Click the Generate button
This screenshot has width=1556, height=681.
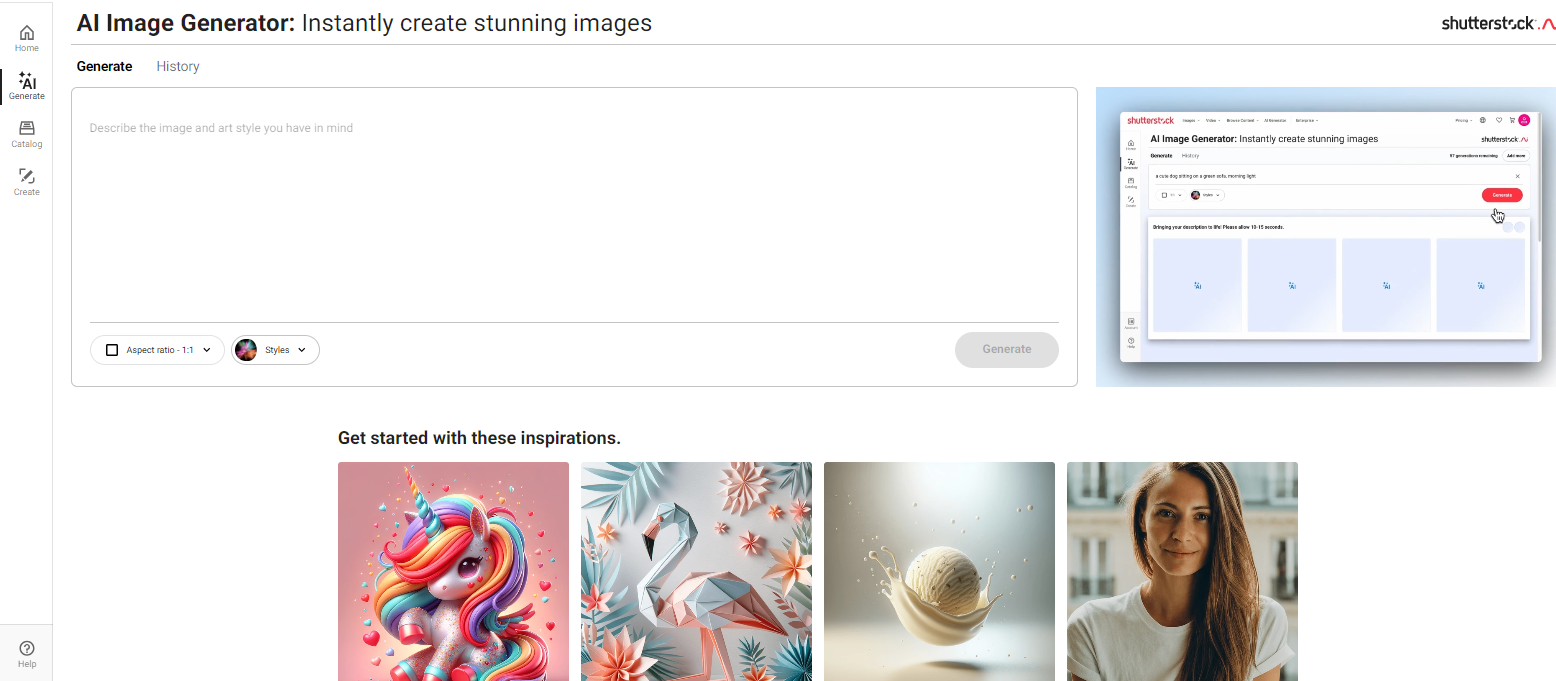(x=1006, y=349)
